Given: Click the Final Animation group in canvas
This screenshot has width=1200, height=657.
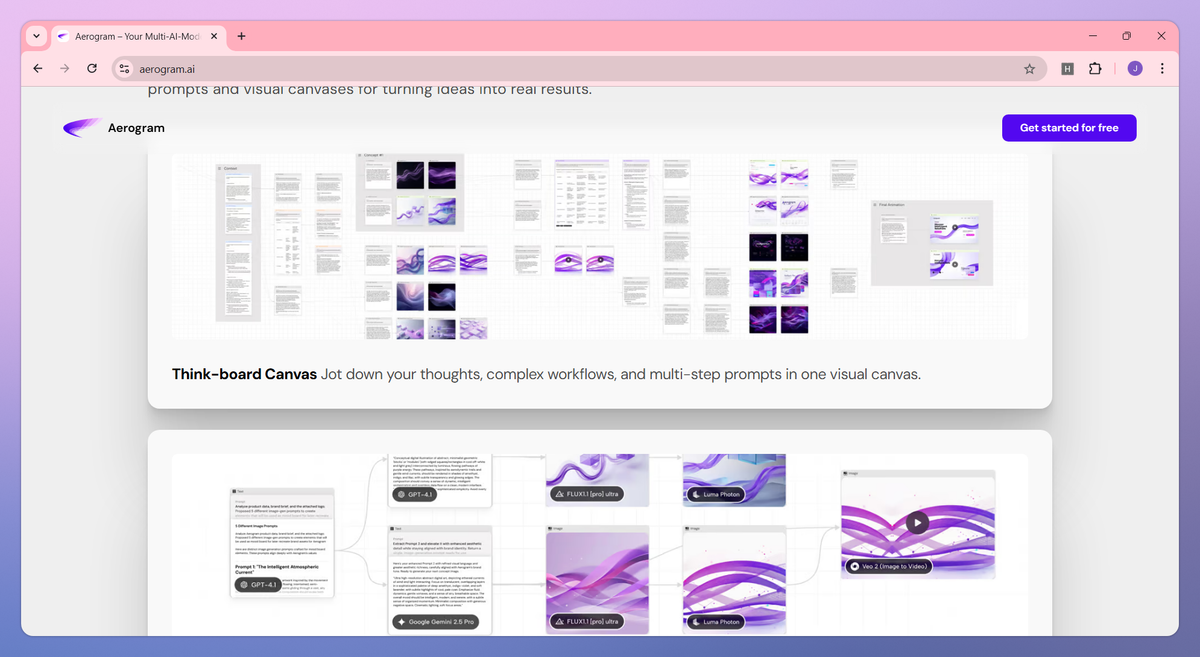Looking at the screenshot, I should (932, 243).
